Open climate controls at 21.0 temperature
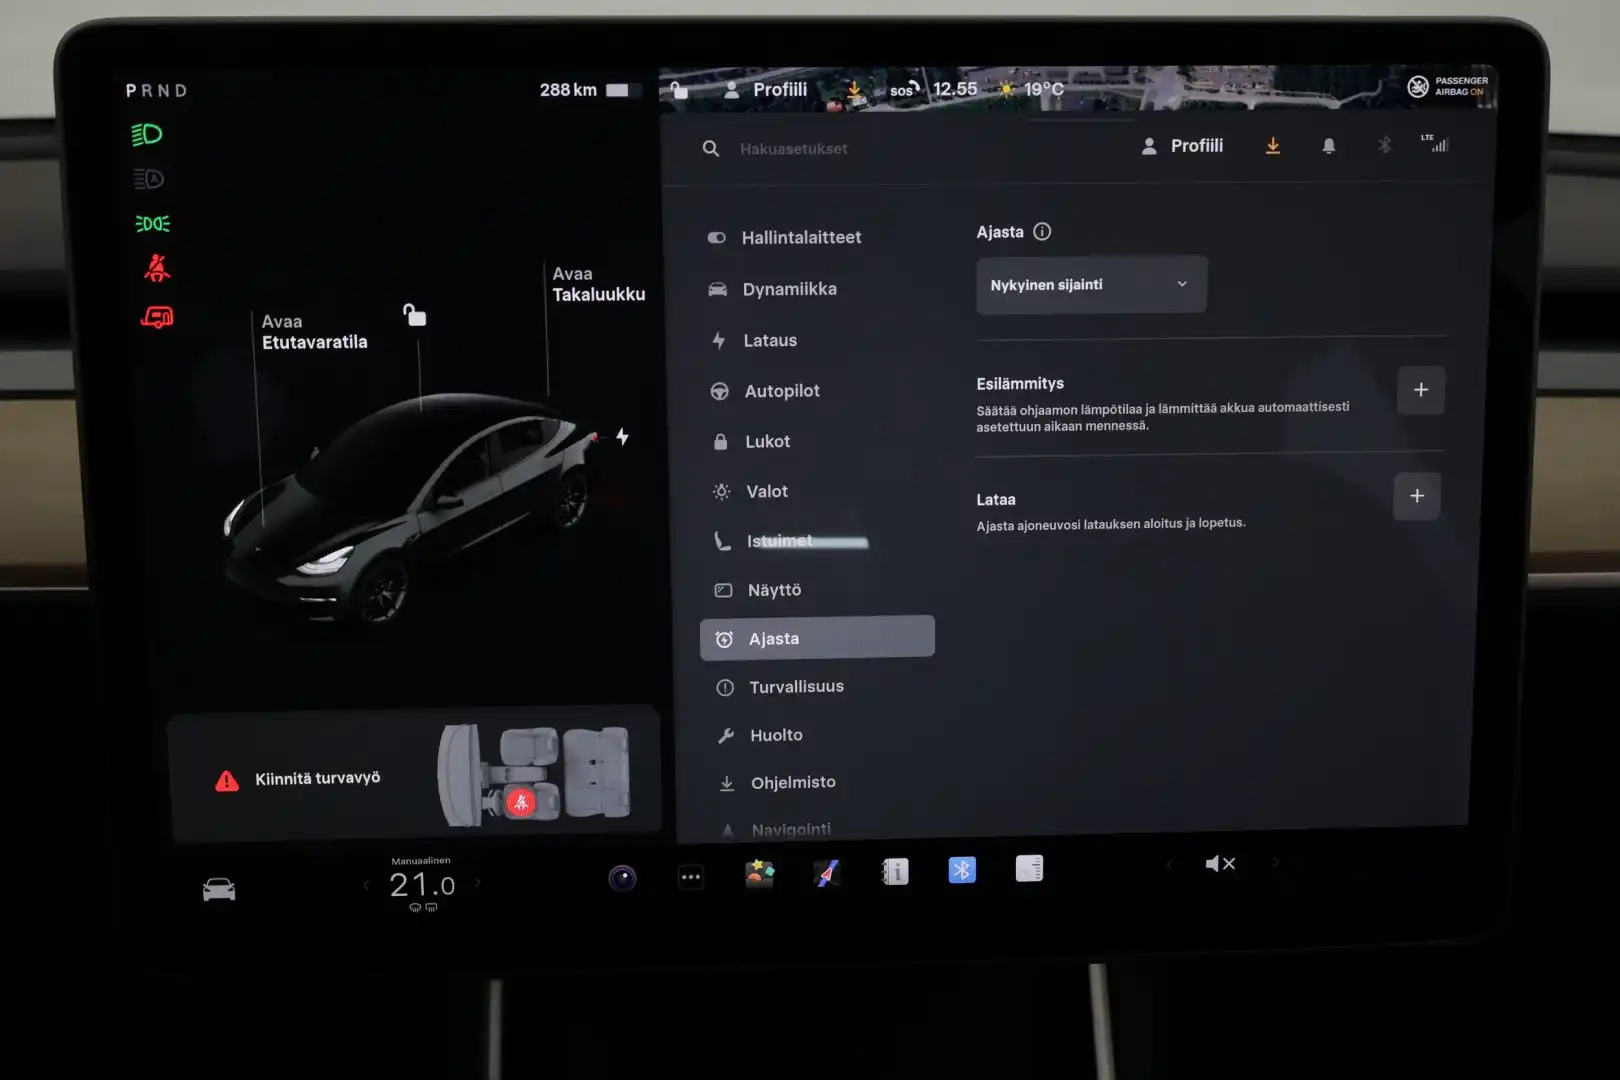The width and height of the screenshot is (1620, 1080). (422, 885)
